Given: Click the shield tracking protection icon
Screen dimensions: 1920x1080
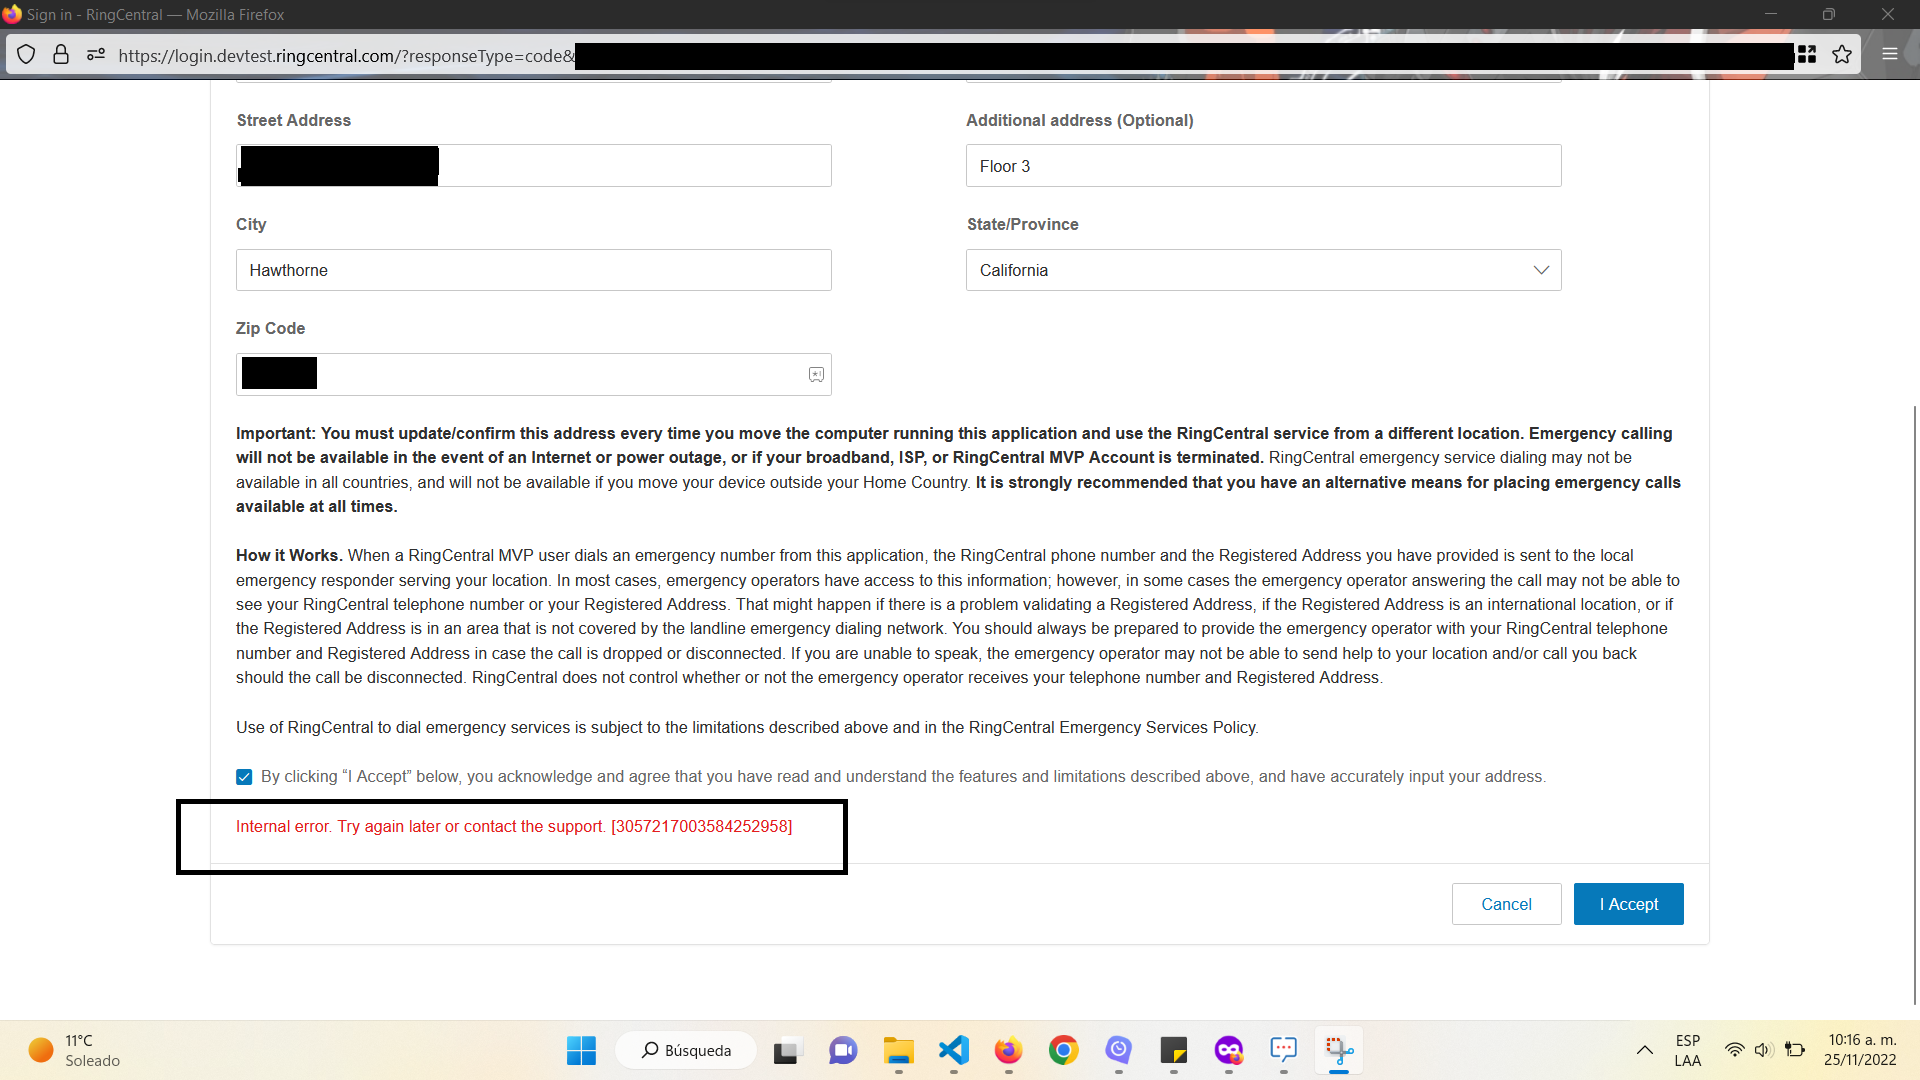Looking at the screenshot, I should tap(26, 55).
